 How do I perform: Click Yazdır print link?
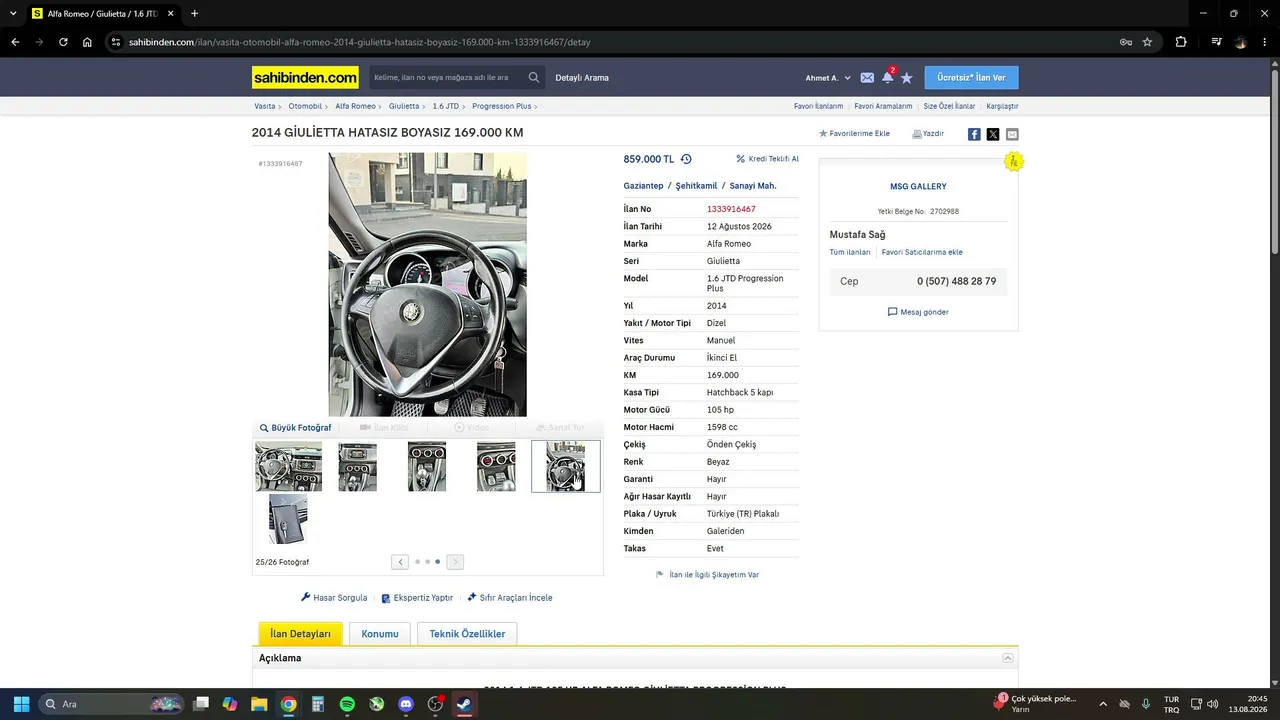click(928, 134)
